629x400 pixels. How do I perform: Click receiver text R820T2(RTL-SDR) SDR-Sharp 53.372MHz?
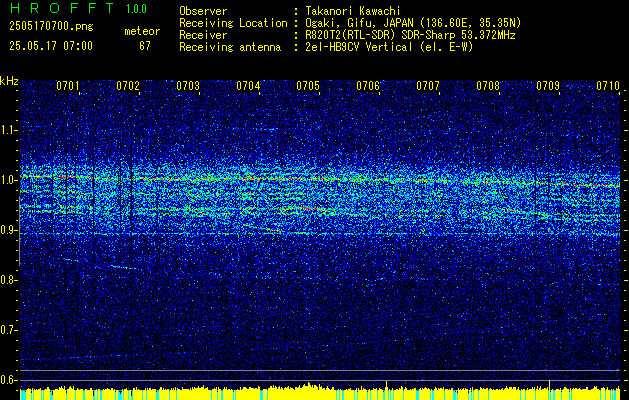(x=409, y=35)
